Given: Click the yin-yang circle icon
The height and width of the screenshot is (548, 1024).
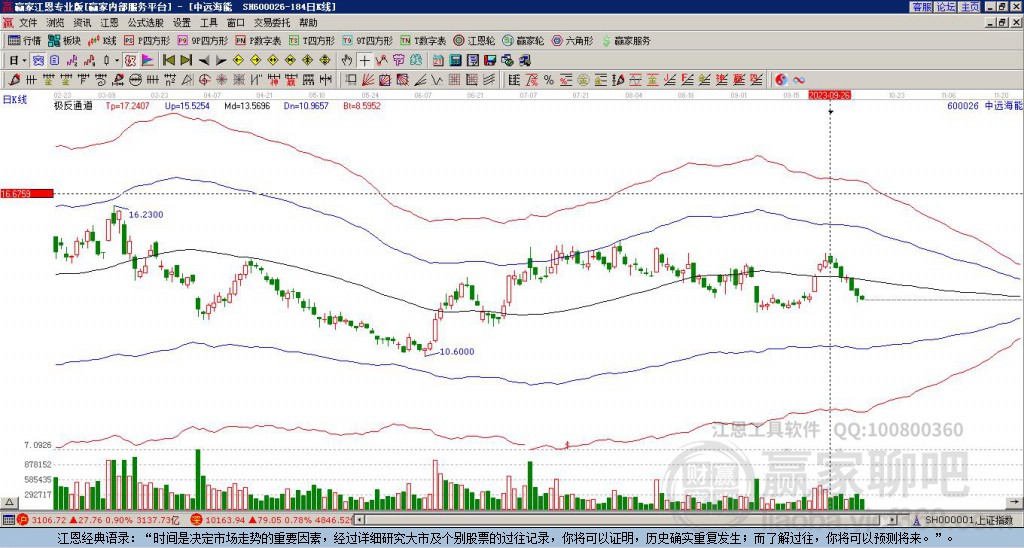Looking at the screenshot, I should 781,80.
